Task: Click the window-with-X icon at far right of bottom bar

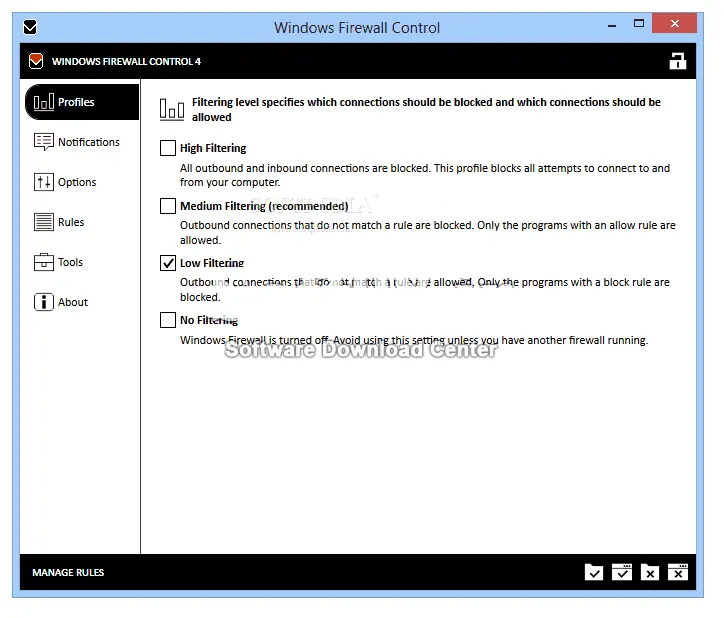Action: [x=678, y=572]
